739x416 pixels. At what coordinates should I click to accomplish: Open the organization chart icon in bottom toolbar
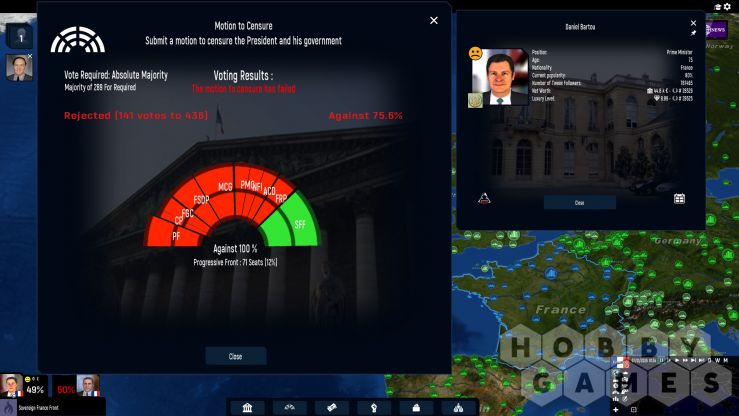pos(458,408)
